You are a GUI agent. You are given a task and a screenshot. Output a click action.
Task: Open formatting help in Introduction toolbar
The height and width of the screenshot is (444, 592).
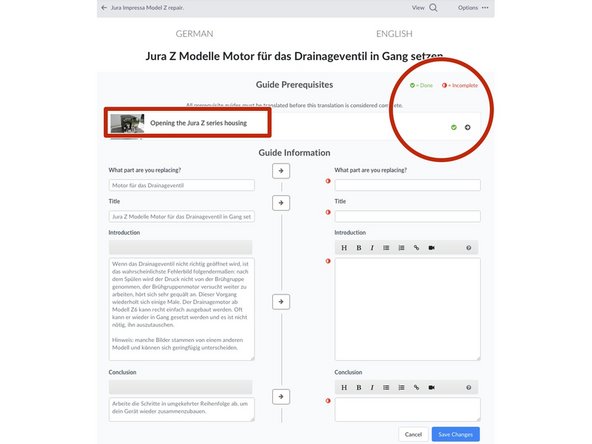pyautogui.click(x=469, y=248)
